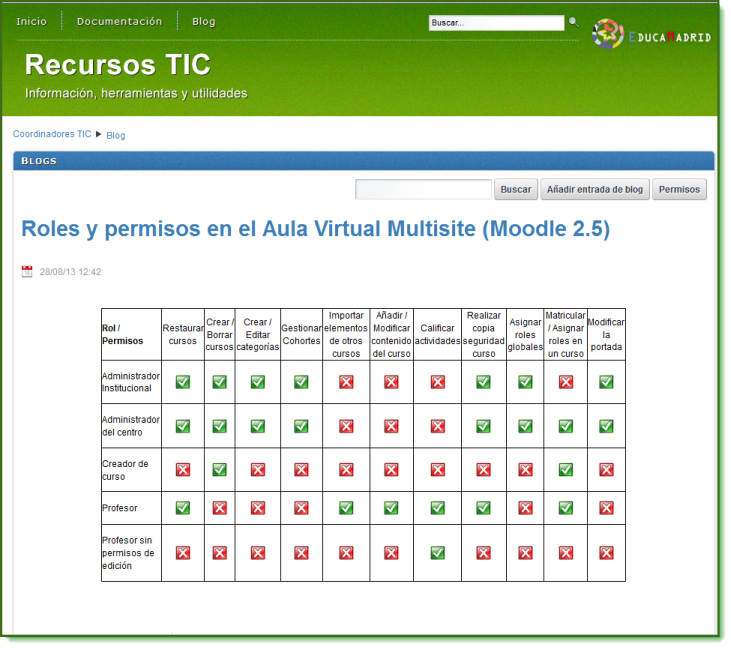Go to the Blog menu item in the top bar
Viewport: 731px width, 648px height.
click(203, 21)
